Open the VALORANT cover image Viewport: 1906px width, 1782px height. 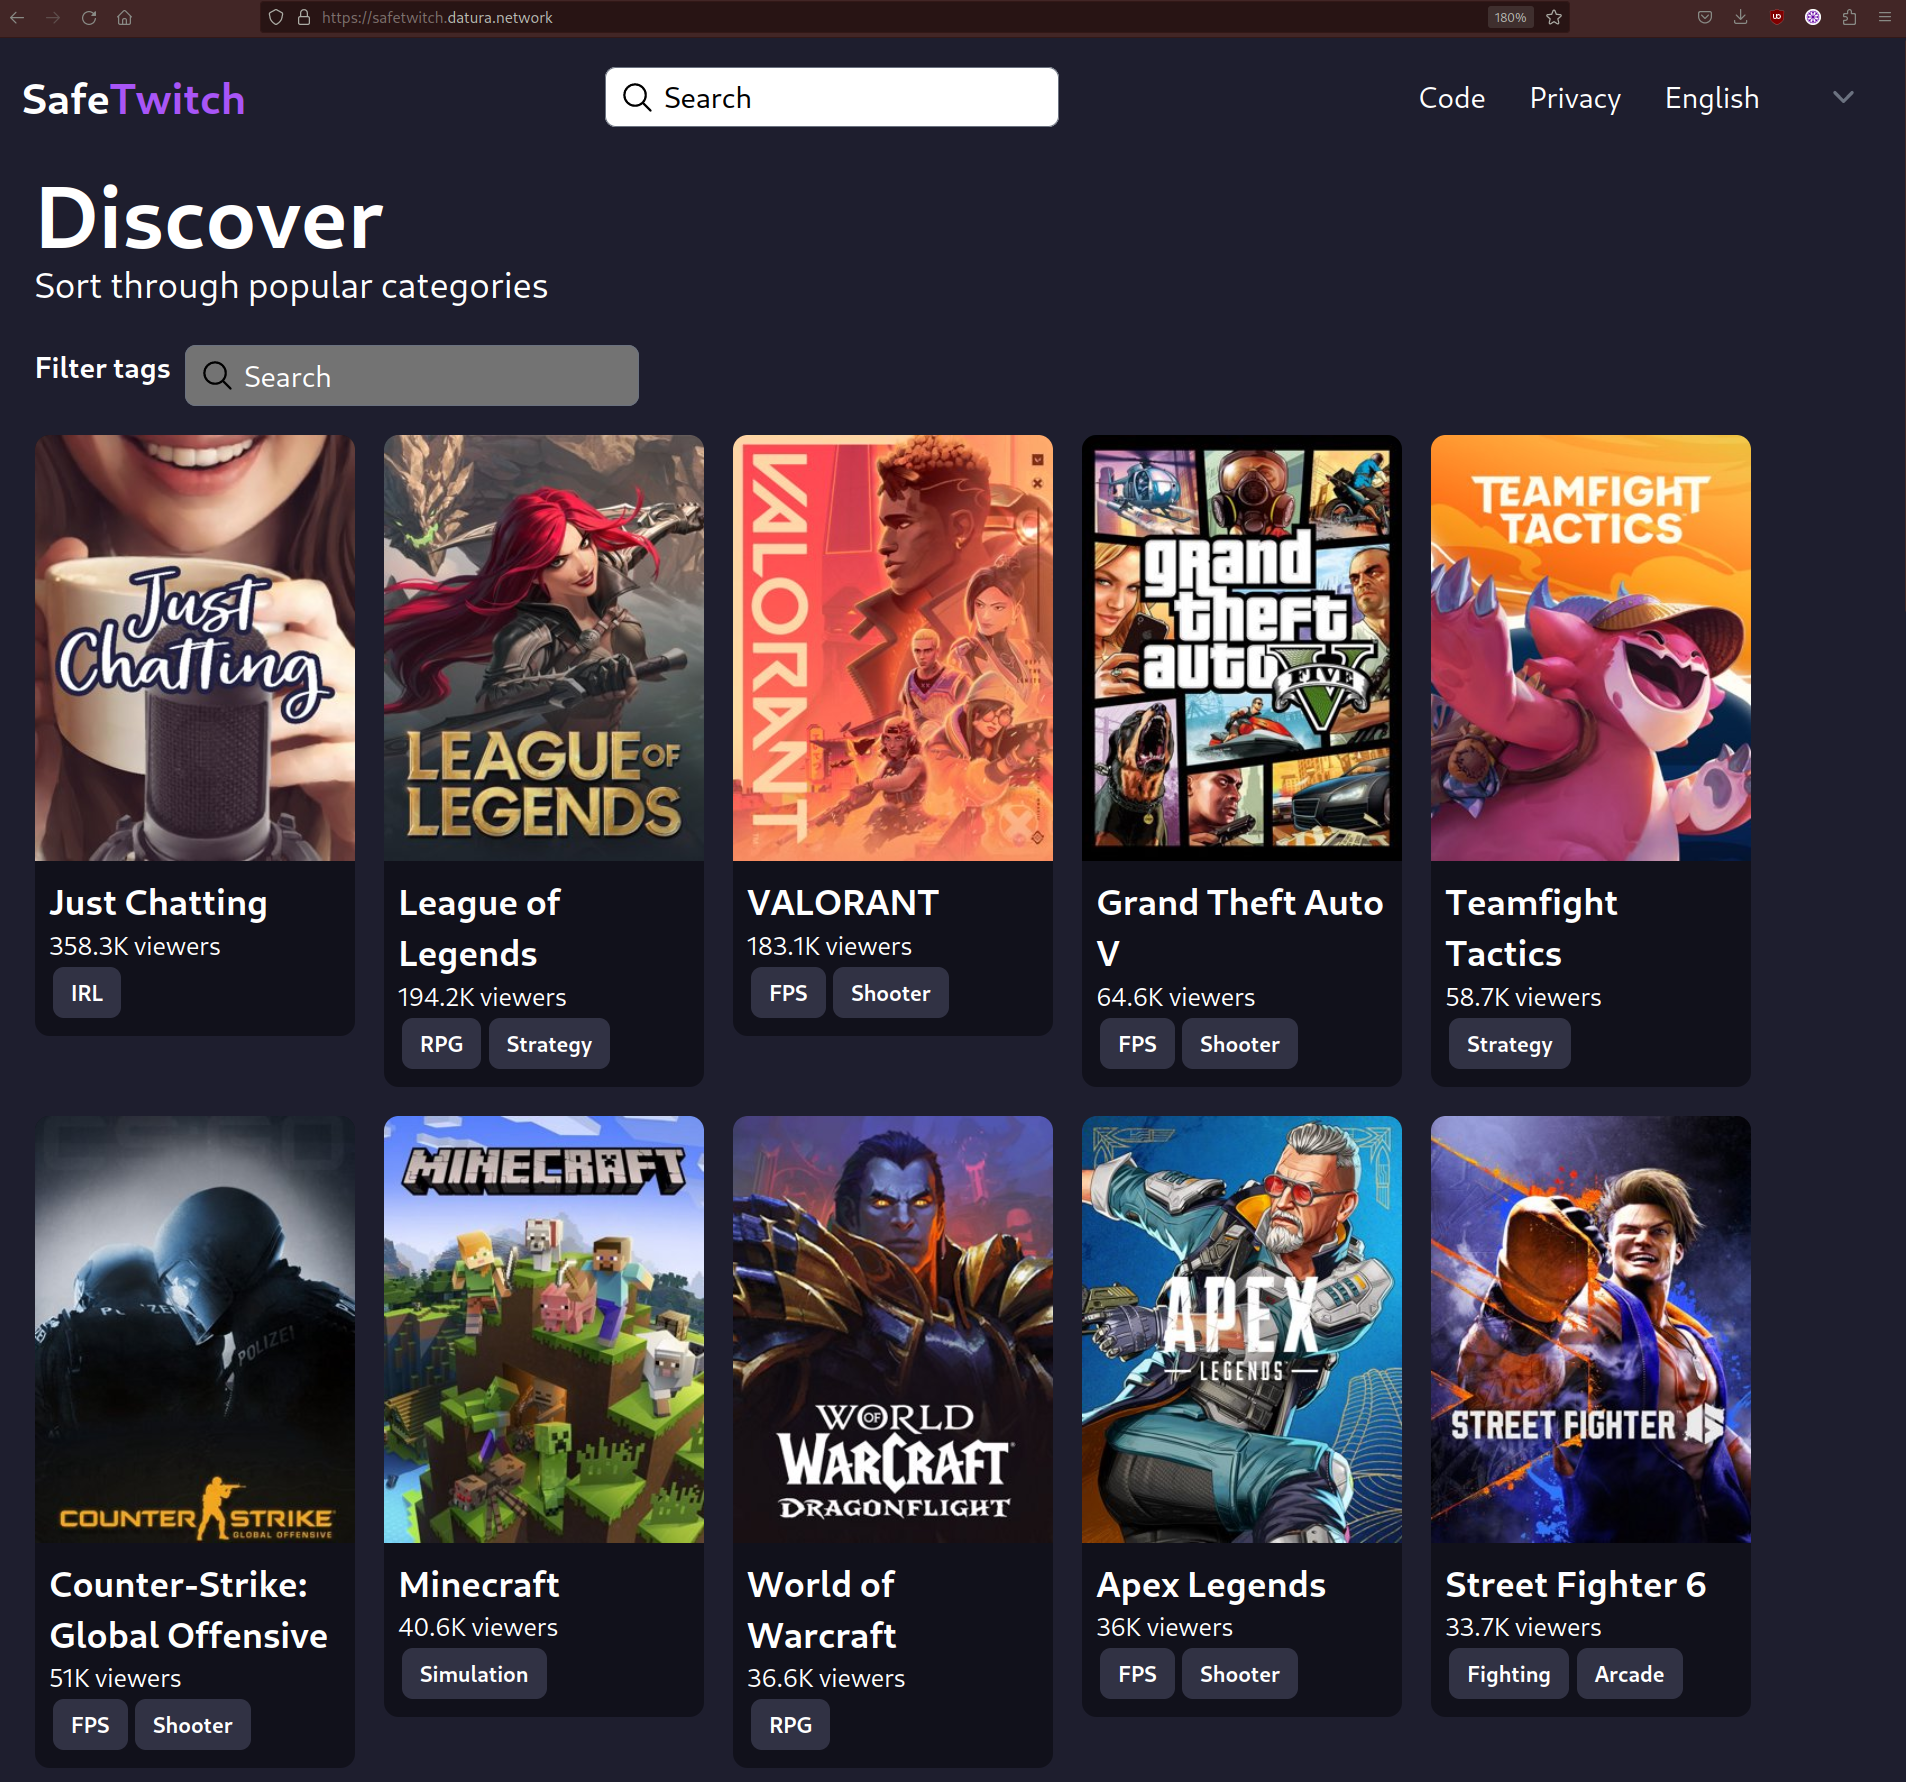pos(893,648)
